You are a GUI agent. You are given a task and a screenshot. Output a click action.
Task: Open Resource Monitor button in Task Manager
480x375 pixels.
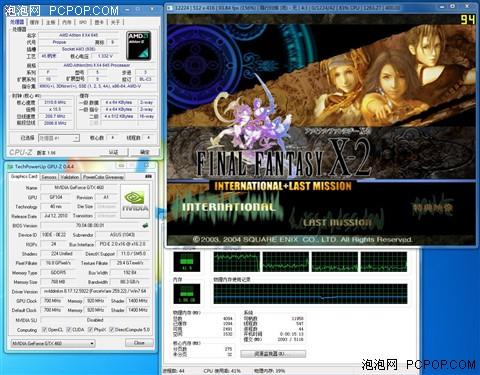pos(273,354)
